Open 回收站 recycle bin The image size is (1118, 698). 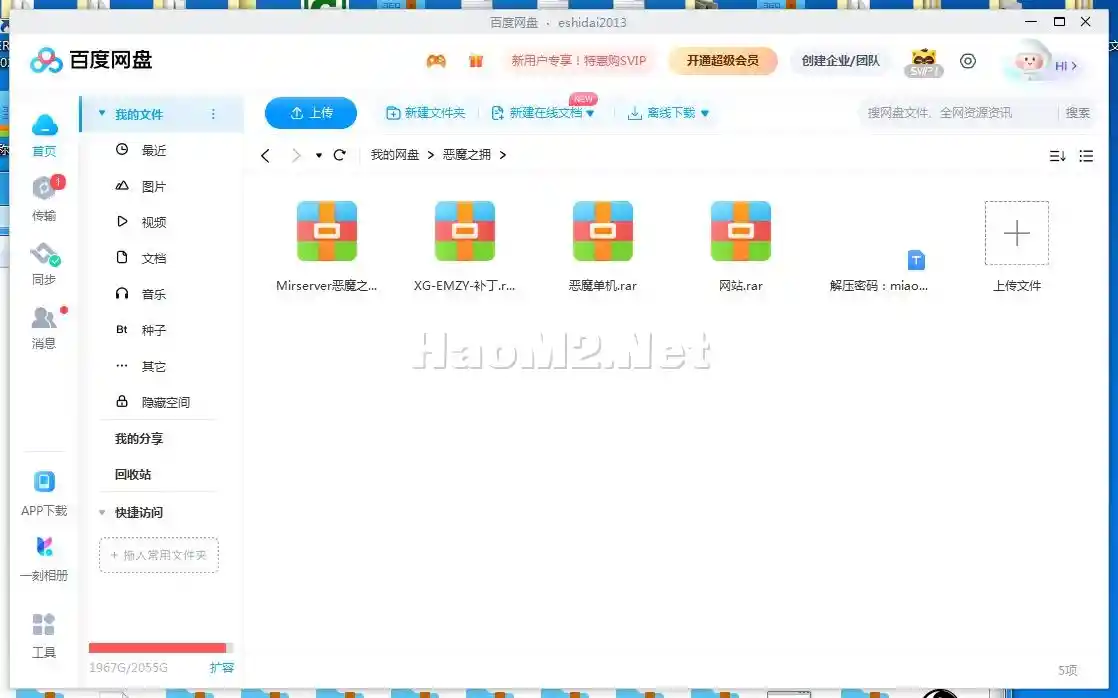pos(133,474)
